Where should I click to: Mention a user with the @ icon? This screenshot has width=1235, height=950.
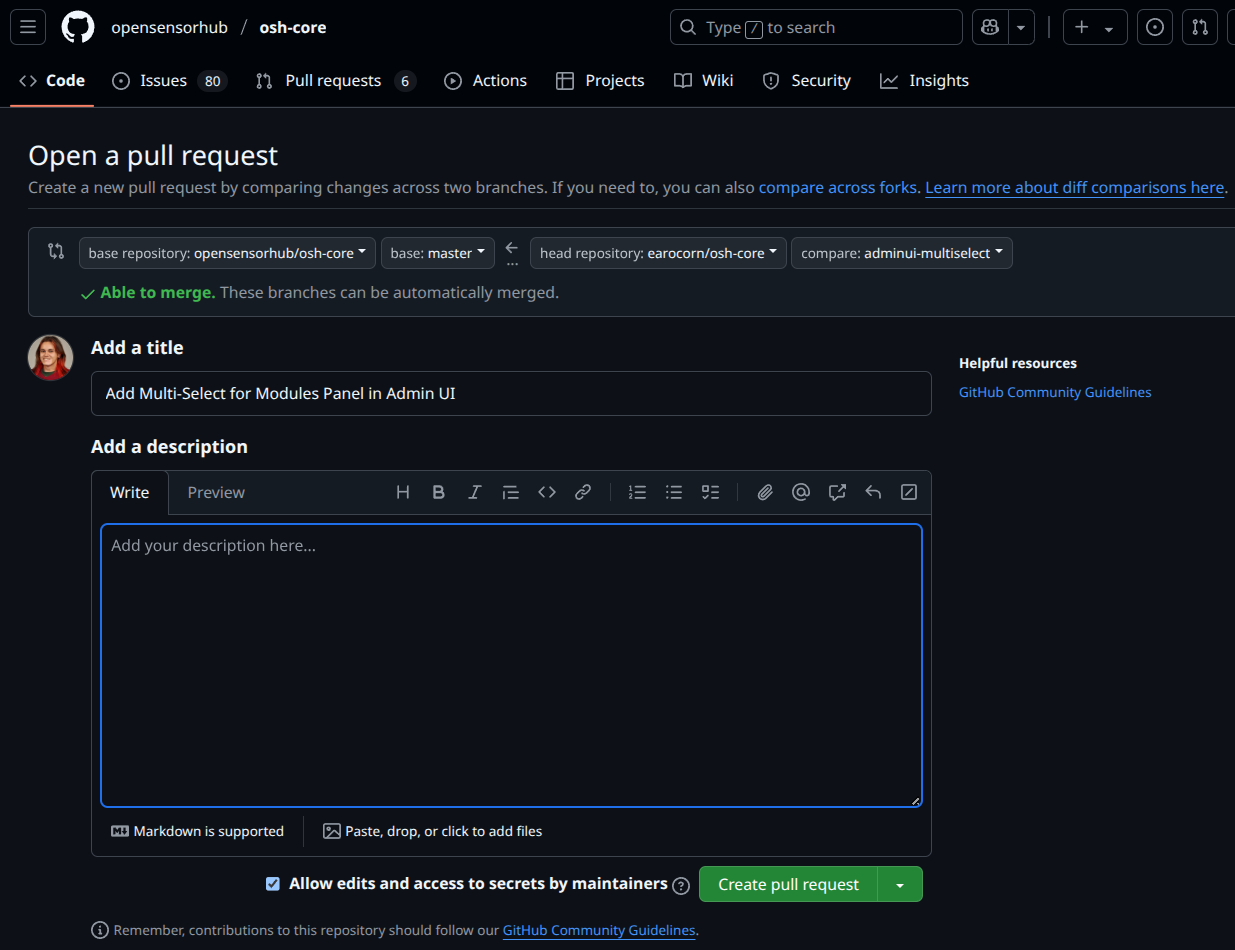point(800,492)
